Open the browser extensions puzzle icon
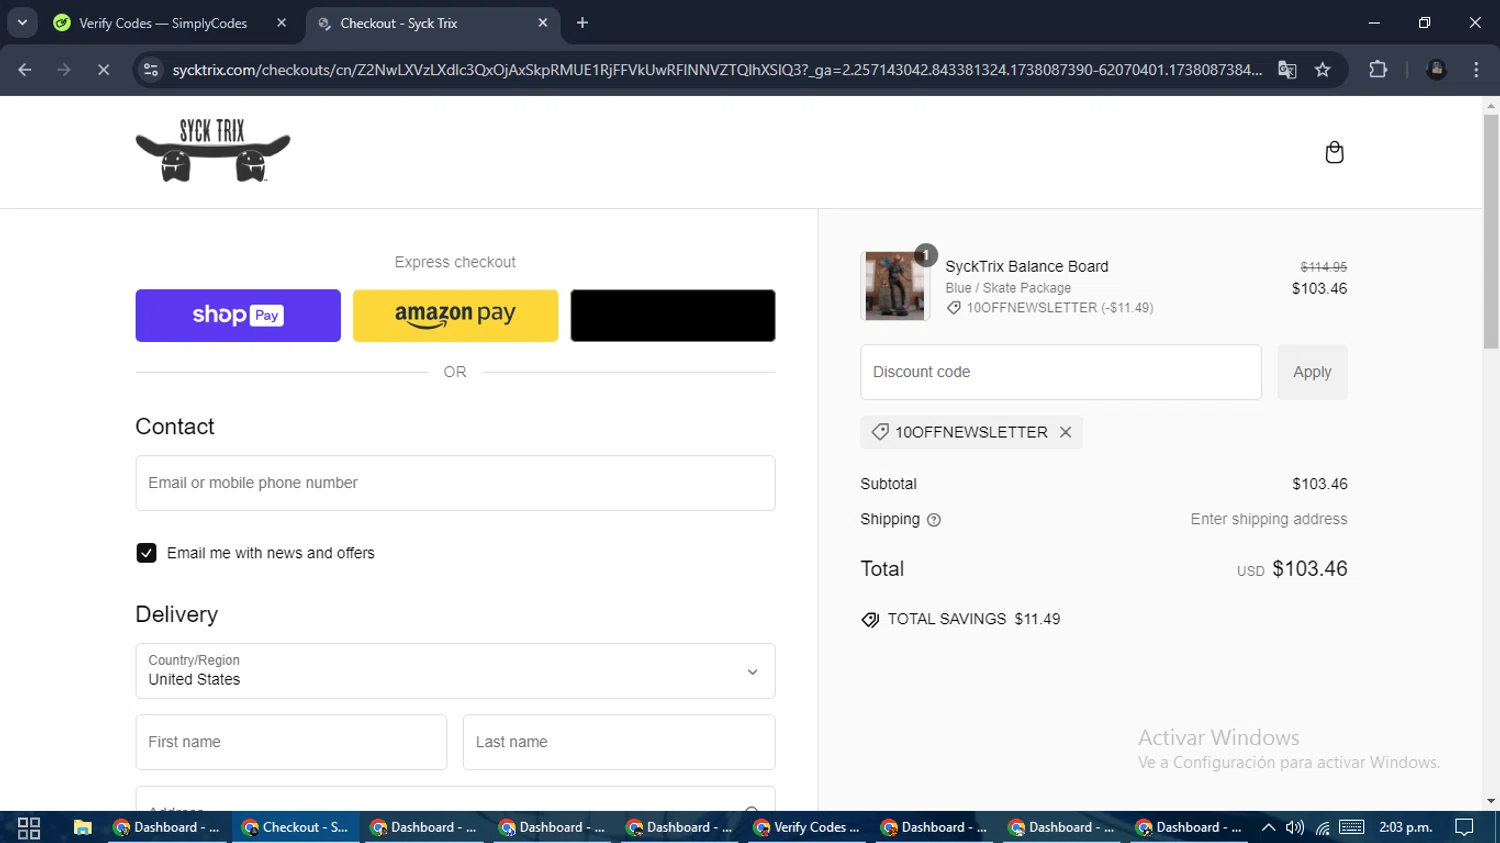 [x=1378, y=69]
